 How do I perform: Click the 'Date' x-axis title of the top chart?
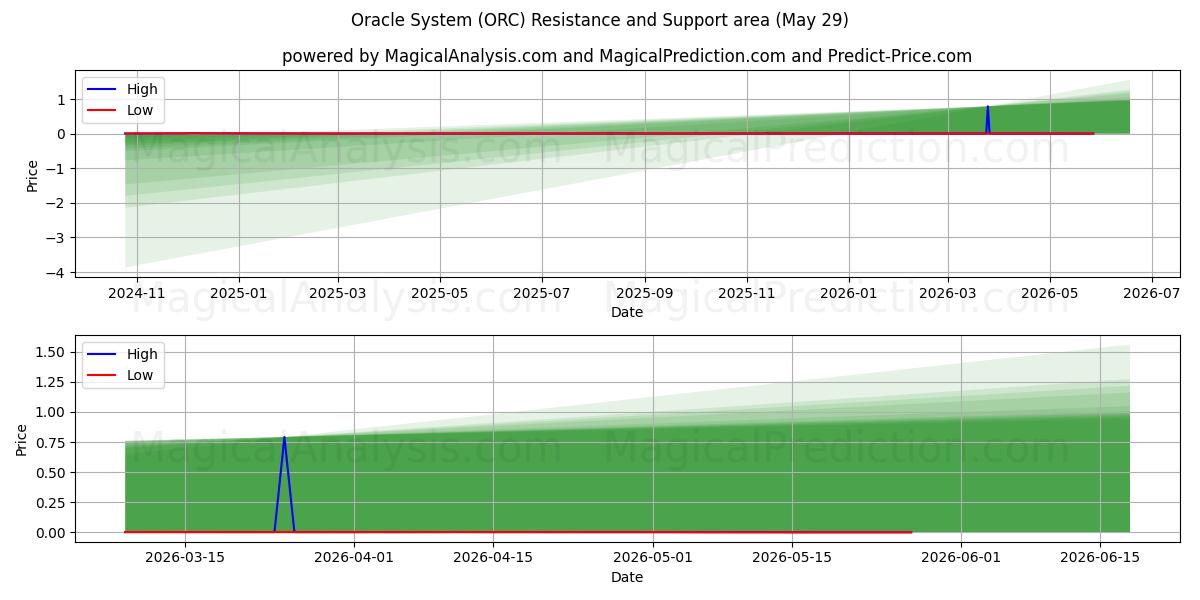627,313
